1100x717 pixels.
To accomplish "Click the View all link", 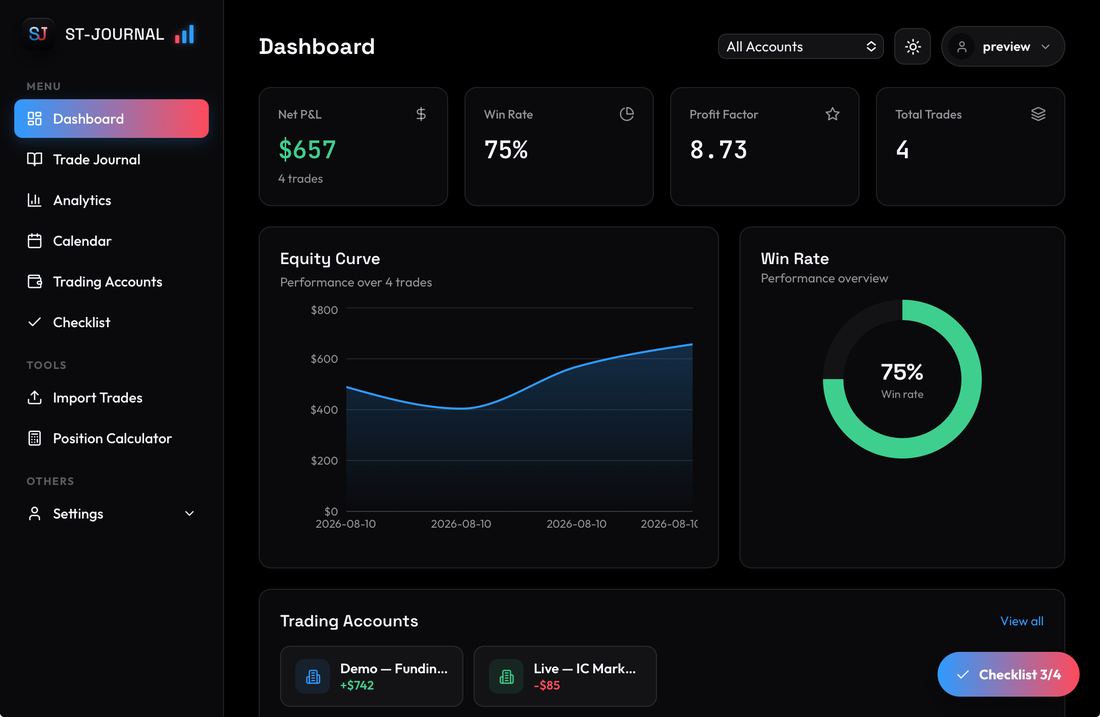I will point(1021,621).
